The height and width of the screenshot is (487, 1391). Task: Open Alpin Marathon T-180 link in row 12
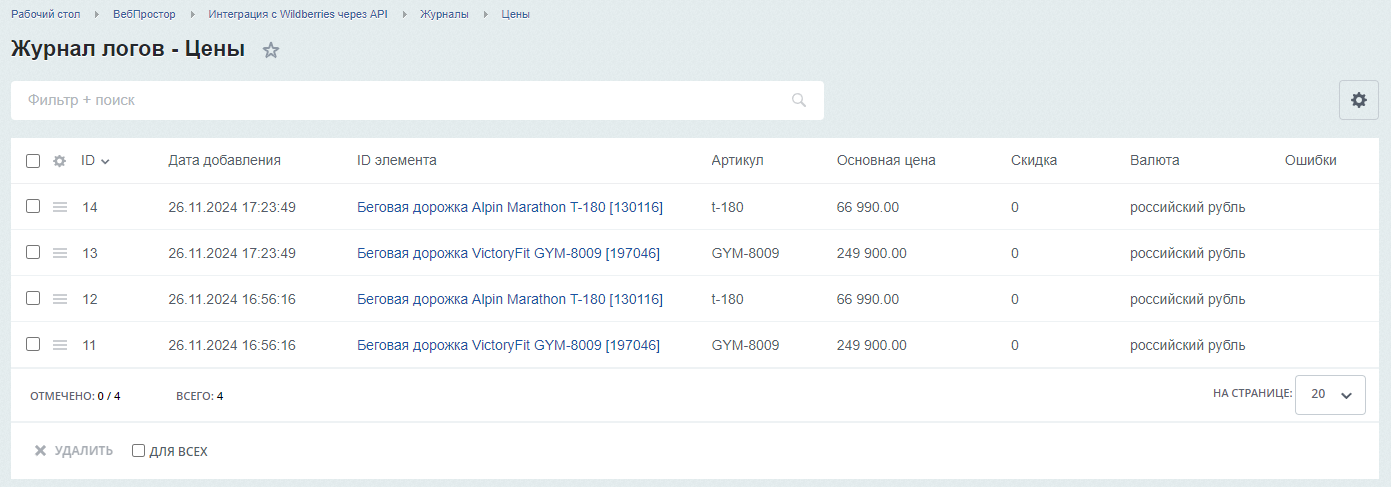click(x=510, y=299)
